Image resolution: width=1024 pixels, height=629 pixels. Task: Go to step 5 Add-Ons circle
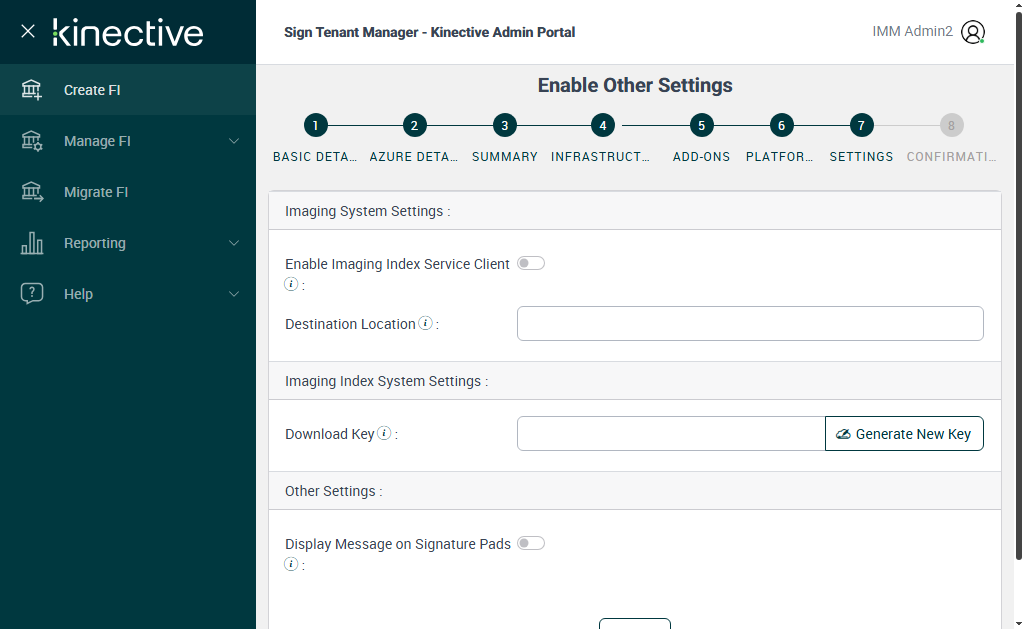(701, 125)
